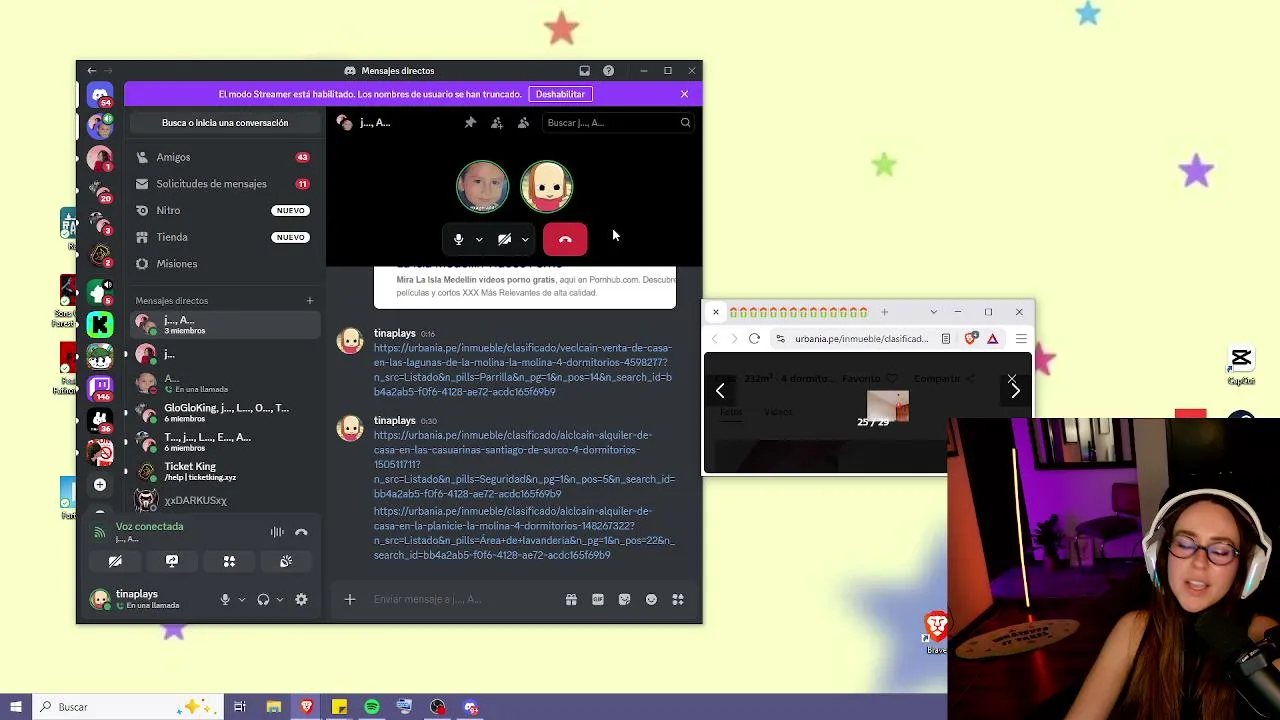Expand microphone input options in user panel

[241, 600]
